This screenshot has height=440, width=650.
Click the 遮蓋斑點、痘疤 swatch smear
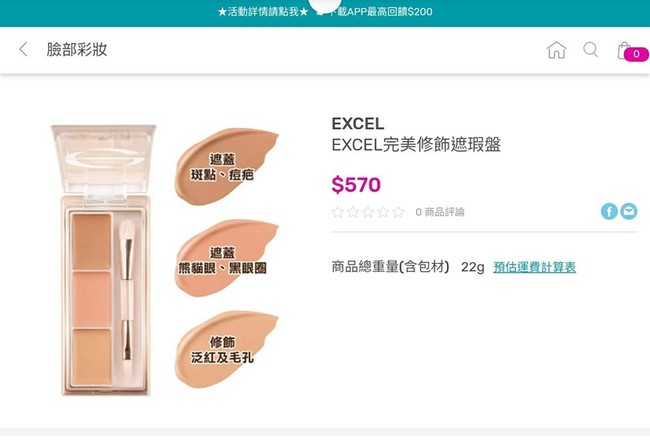point(226,167)
